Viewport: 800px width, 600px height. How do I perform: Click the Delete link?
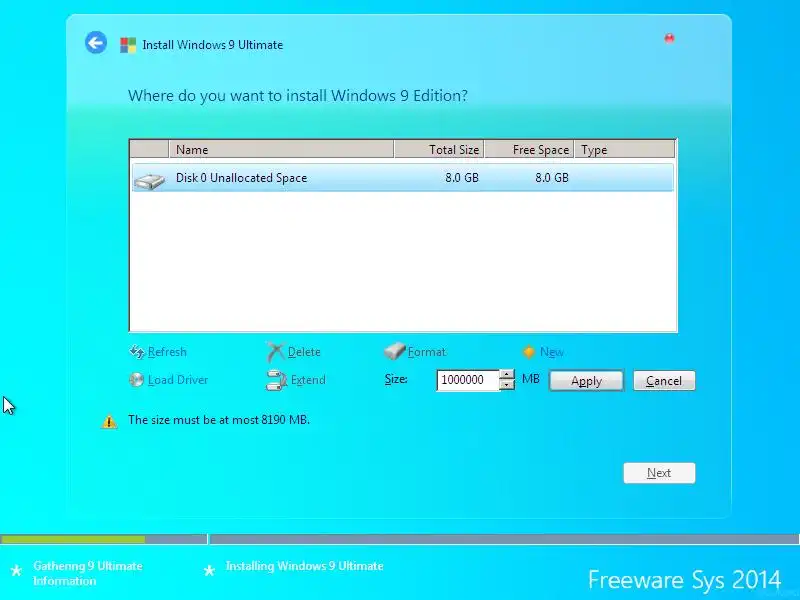click(304, 352)
